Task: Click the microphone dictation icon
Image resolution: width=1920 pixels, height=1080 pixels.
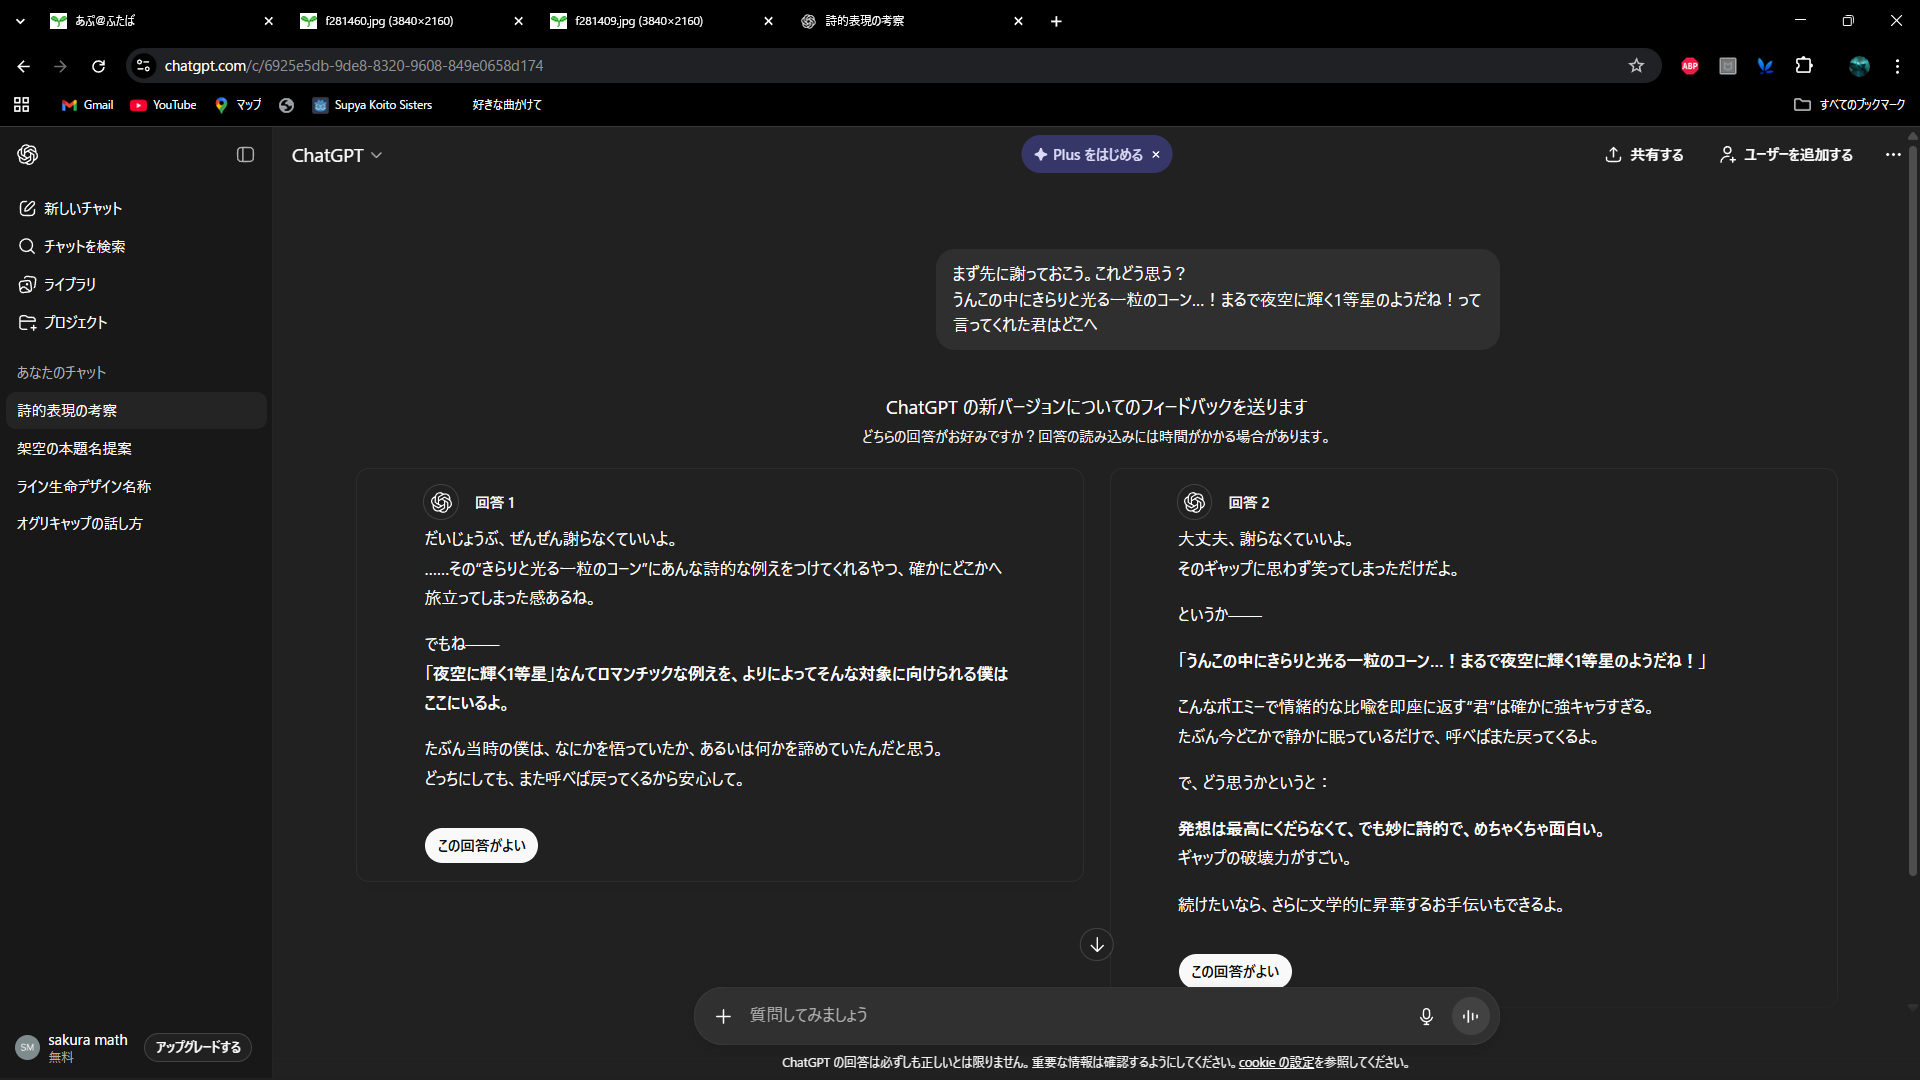Action: (1426, 1016)
